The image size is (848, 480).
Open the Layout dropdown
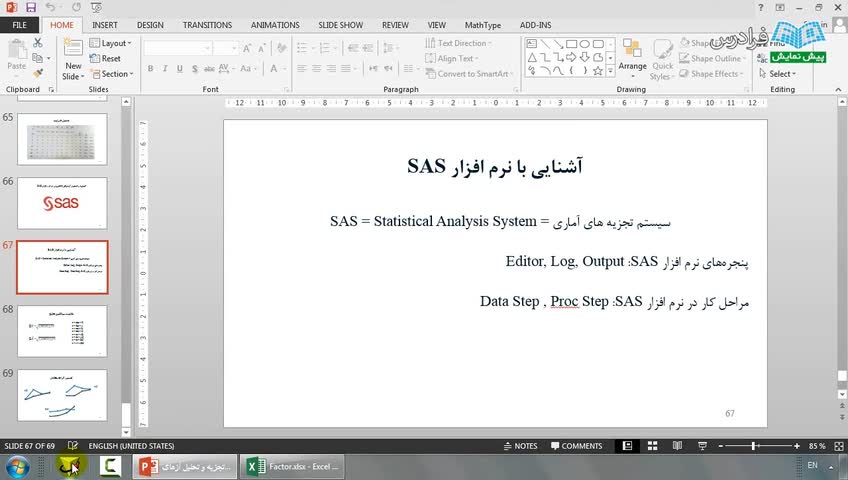pos(110,43)
